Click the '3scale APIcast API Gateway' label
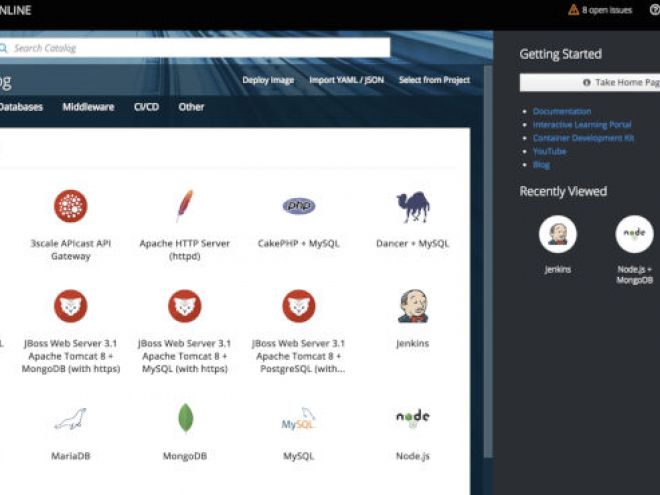 pyautogui.click(x=71, y=250)
